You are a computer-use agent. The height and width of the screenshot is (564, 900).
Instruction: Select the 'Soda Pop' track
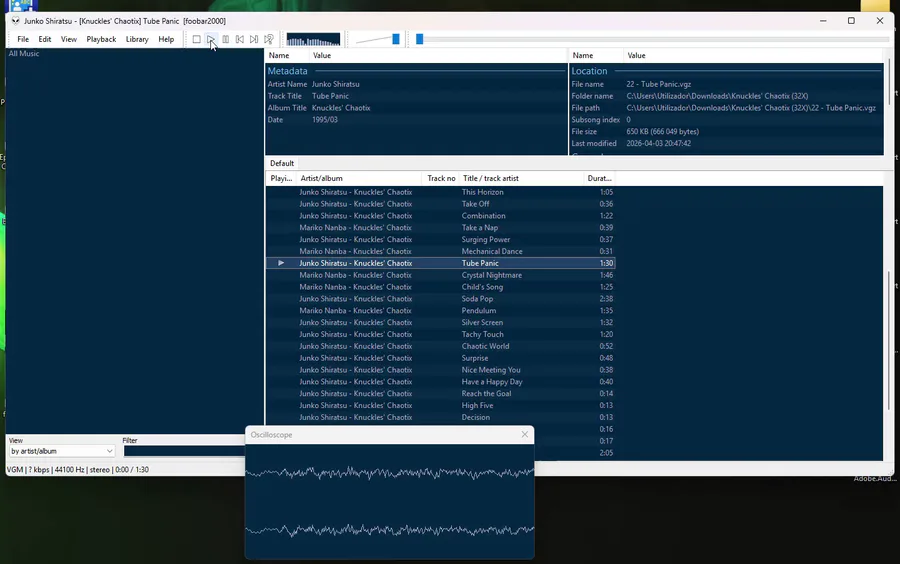tap(441, 298)
